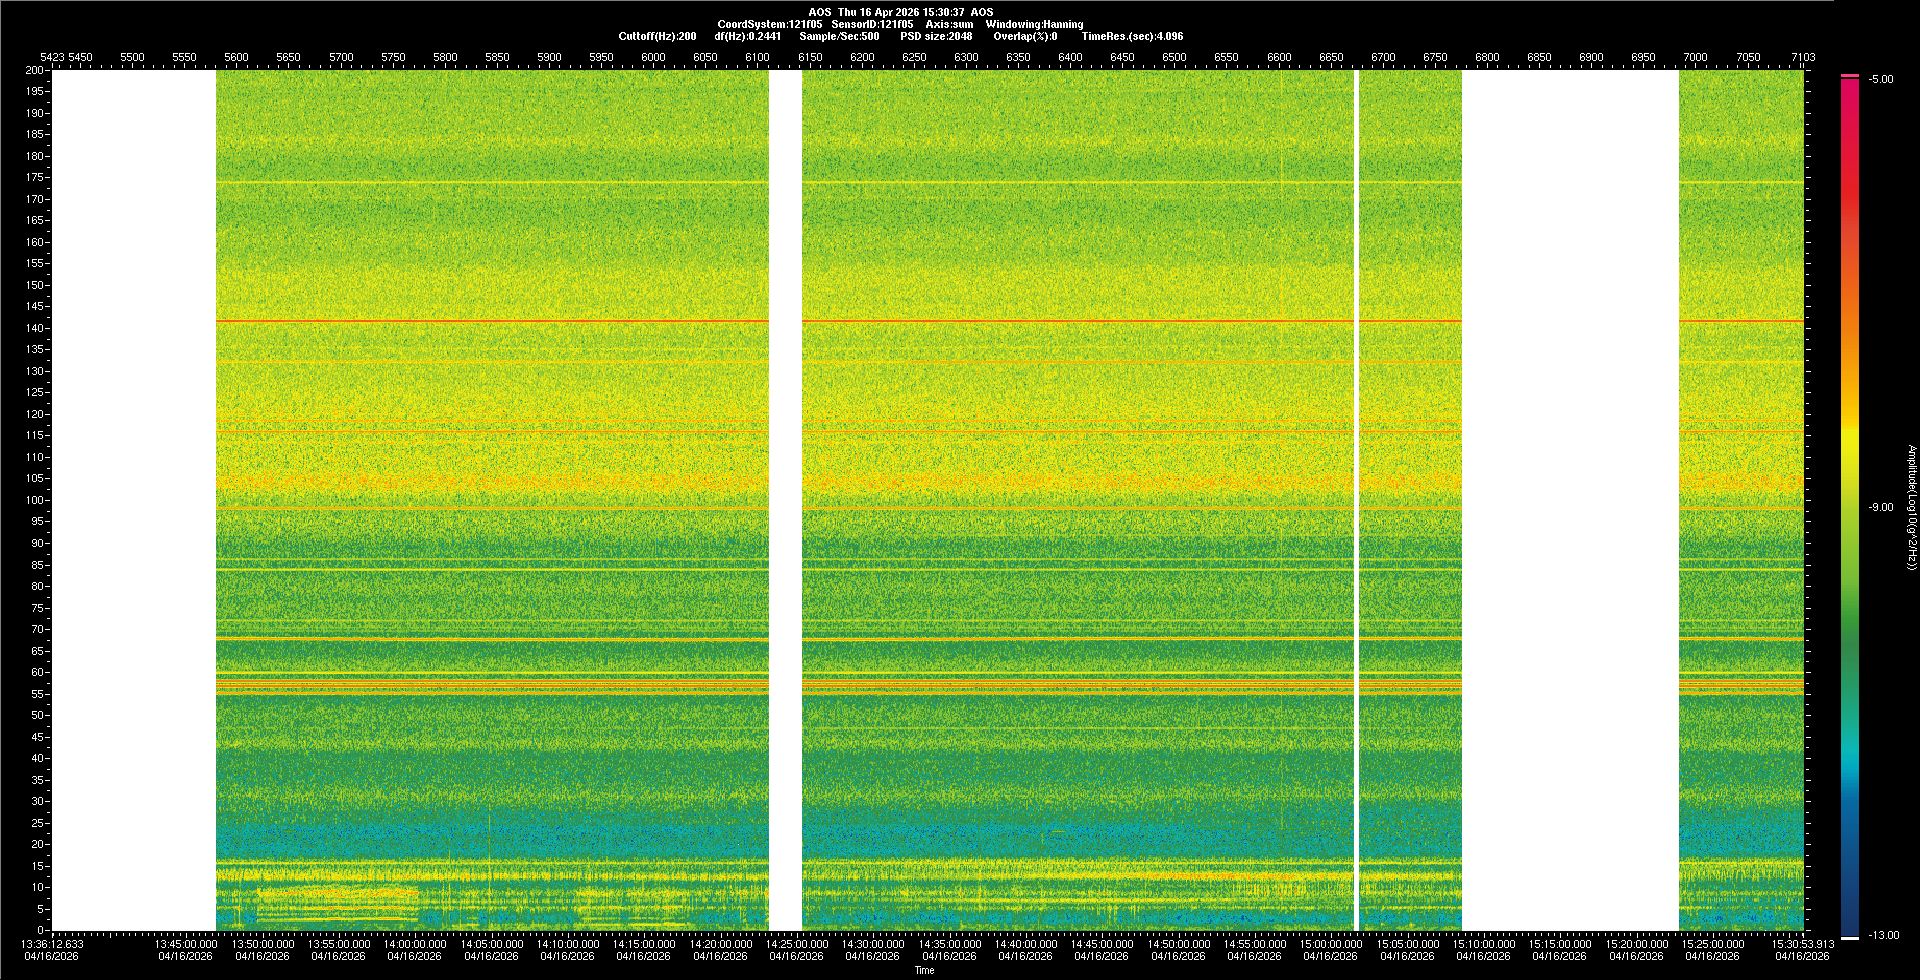Click the -13.00 color scale minimum label
This screenshot has width=1920, height=980.
coord(1884,936)
